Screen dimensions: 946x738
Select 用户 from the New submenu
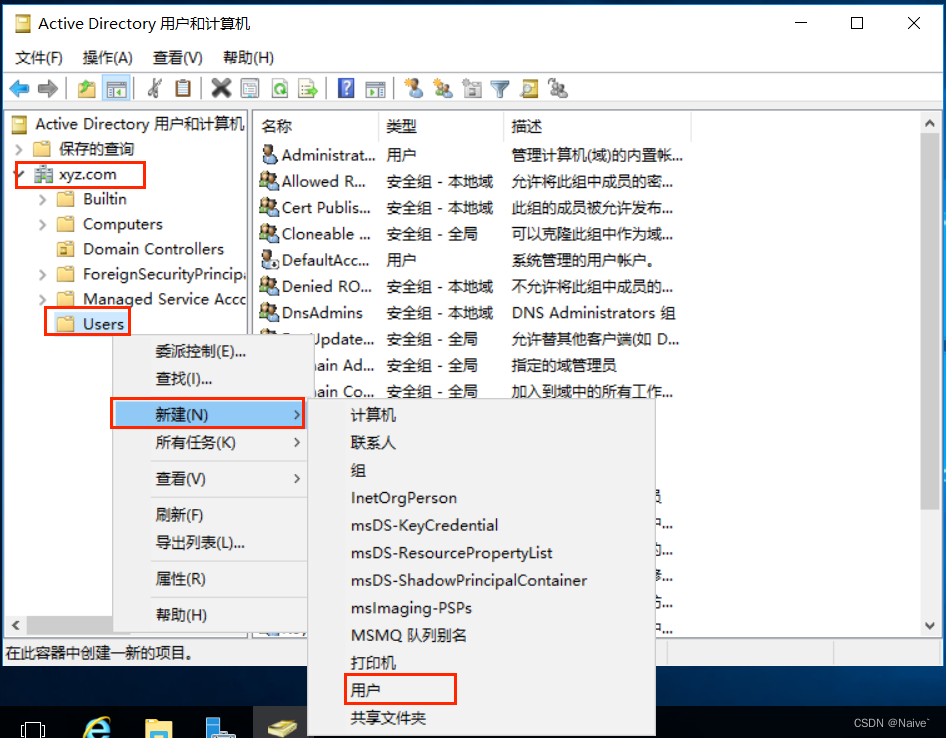(x=481, y=690)
